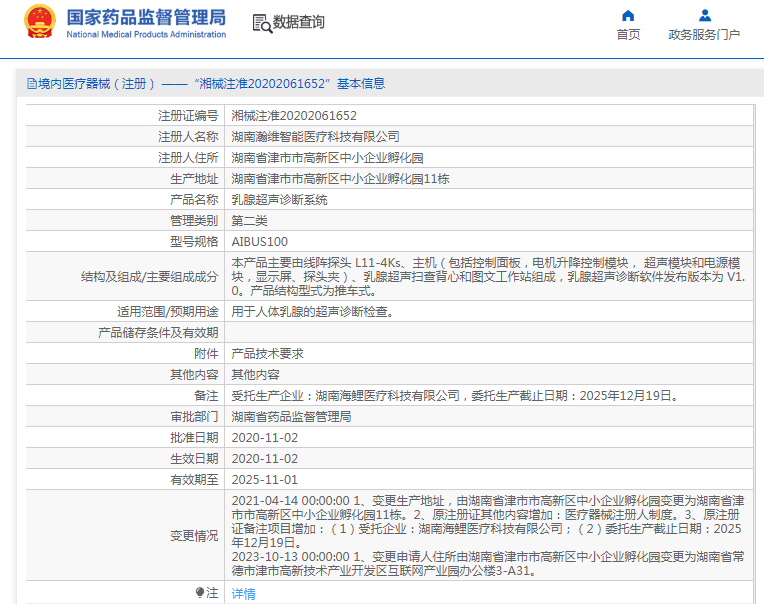This screenshot has height=604, width=764.
Task: Open the 数据查询 search icon
Action: (x=262, y=23)
